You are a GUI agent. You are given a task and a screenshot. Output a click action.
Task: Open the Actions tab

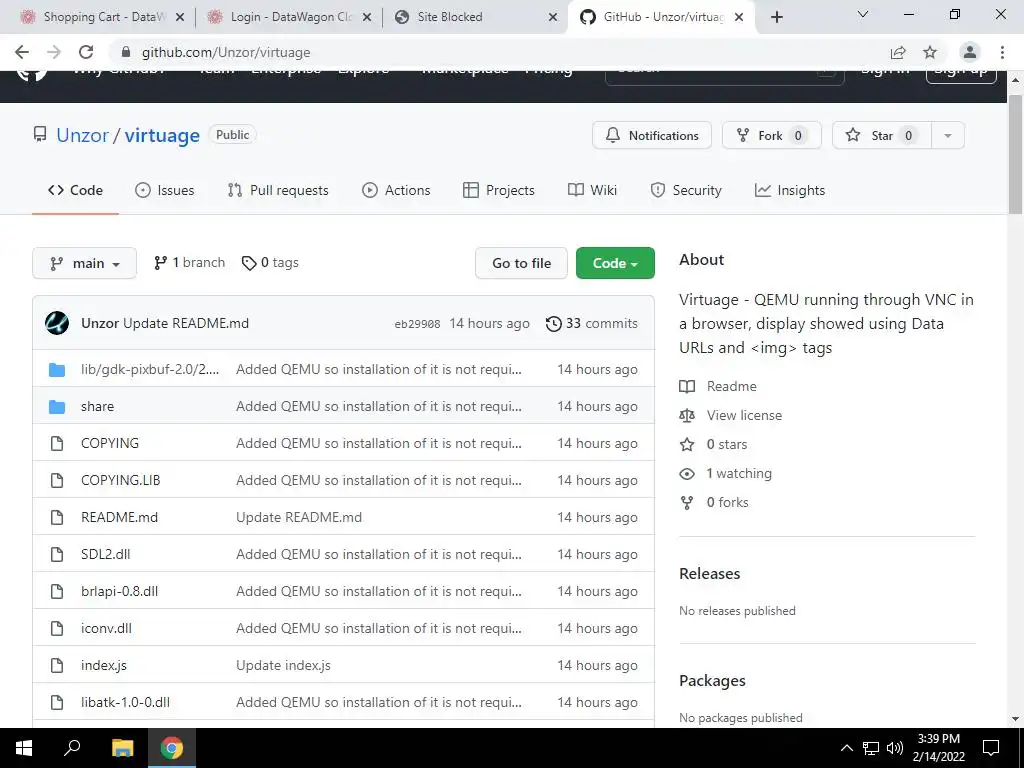(x=396, y=190)
